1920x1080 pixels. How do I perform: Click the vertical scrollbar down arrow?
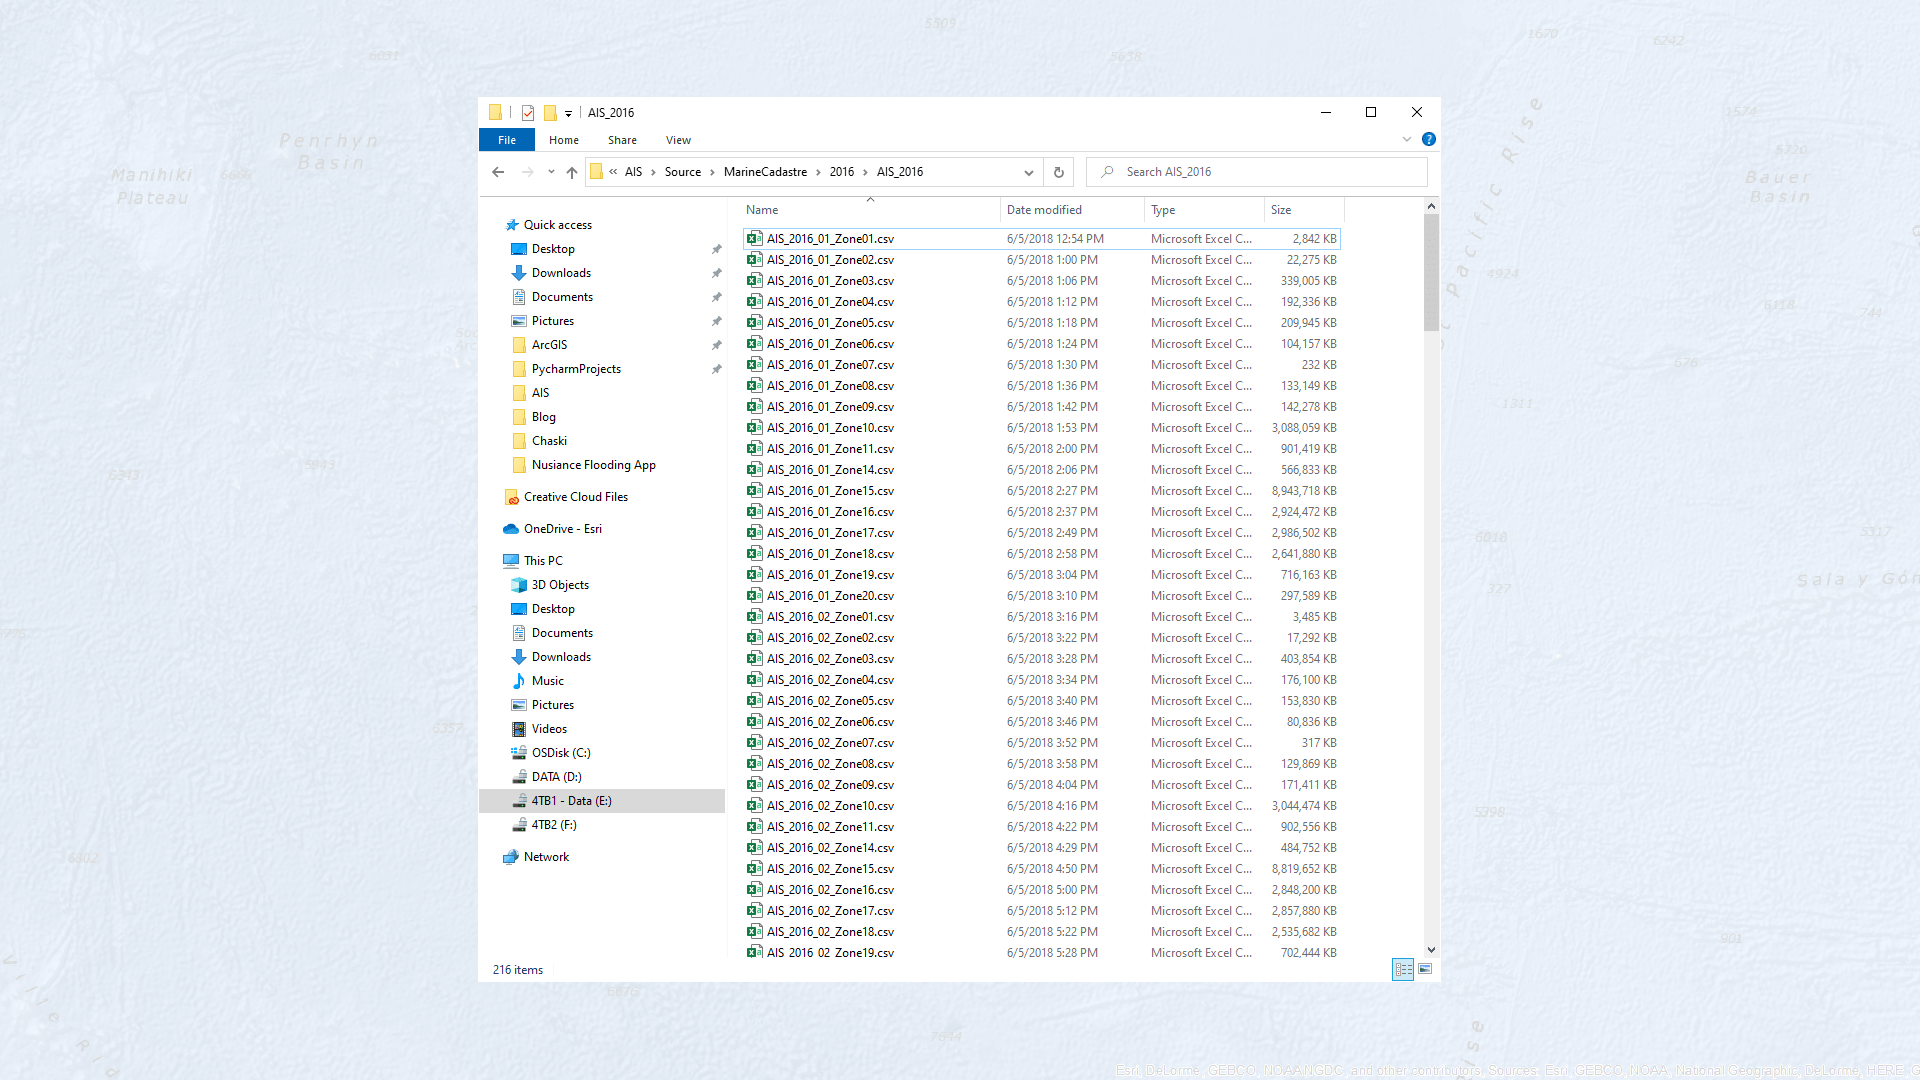(1431, 950)
